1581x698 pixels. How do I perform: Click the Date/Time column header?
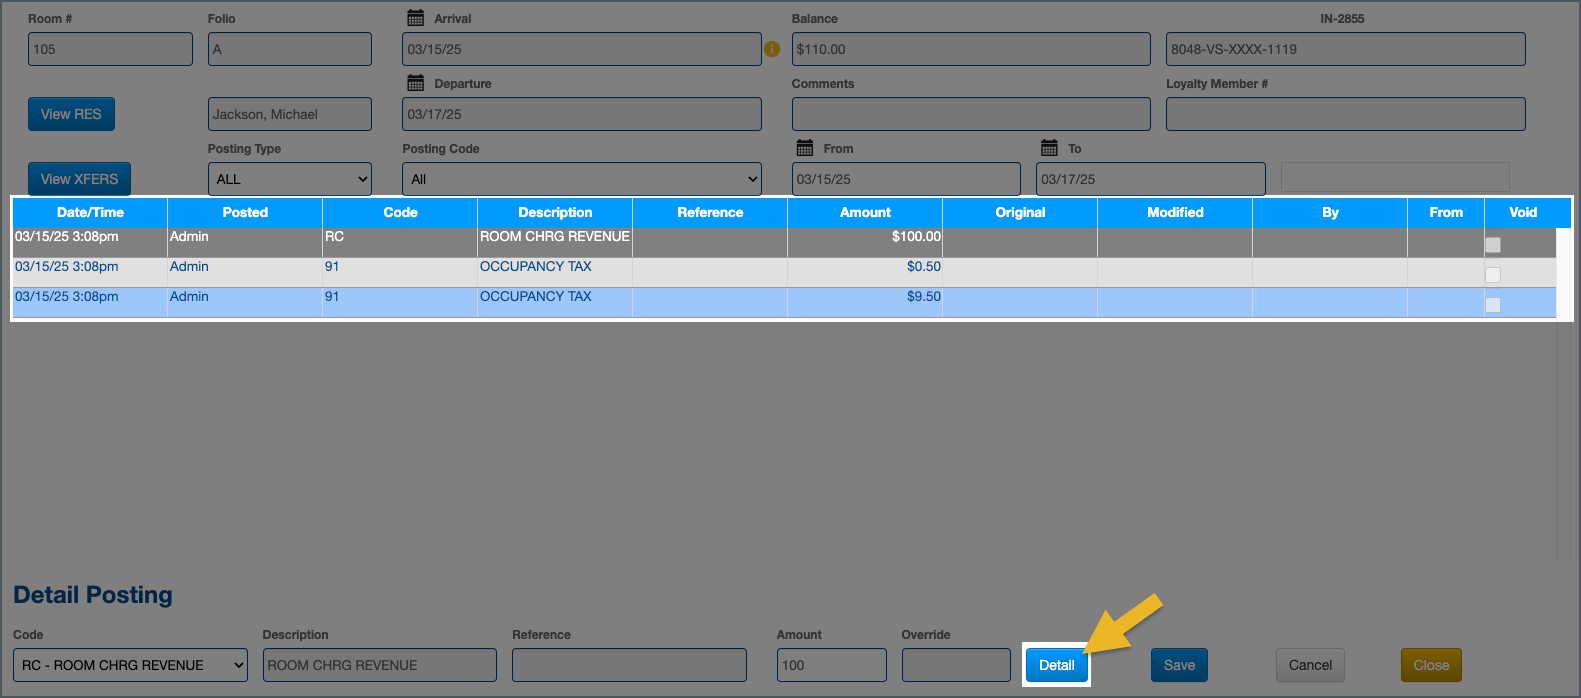click(90, 212)
